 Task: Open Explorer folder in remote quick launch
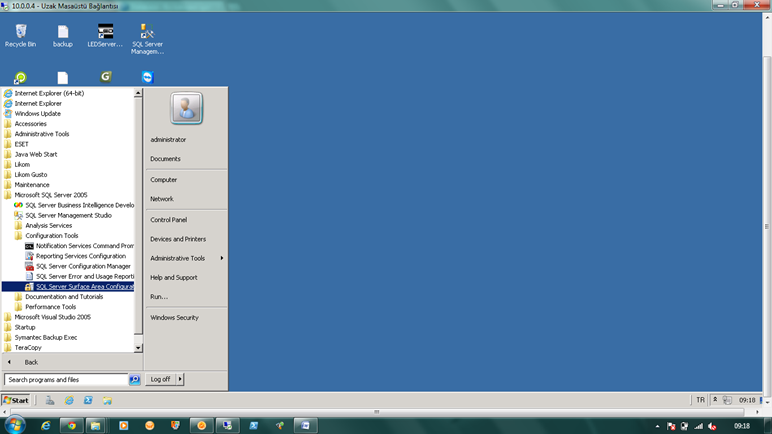point(107,401)
